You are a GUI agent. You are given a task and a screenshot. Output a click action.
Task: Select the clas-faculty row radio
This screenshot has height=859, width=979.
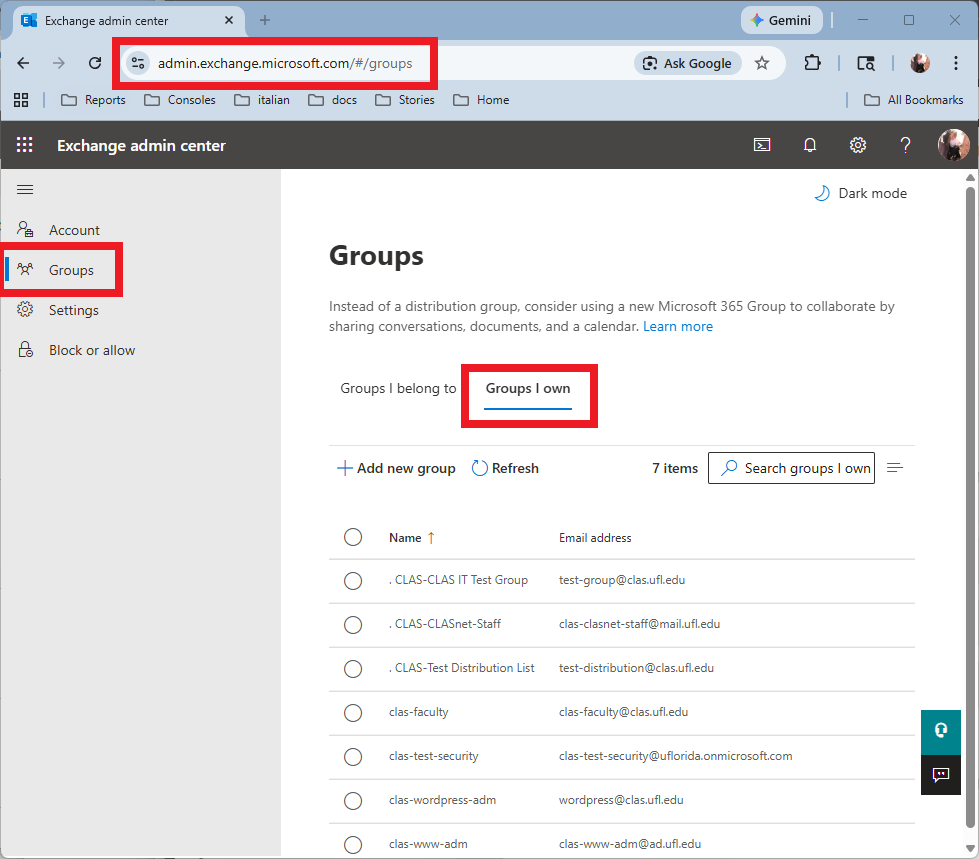click(x=353, y=713)
